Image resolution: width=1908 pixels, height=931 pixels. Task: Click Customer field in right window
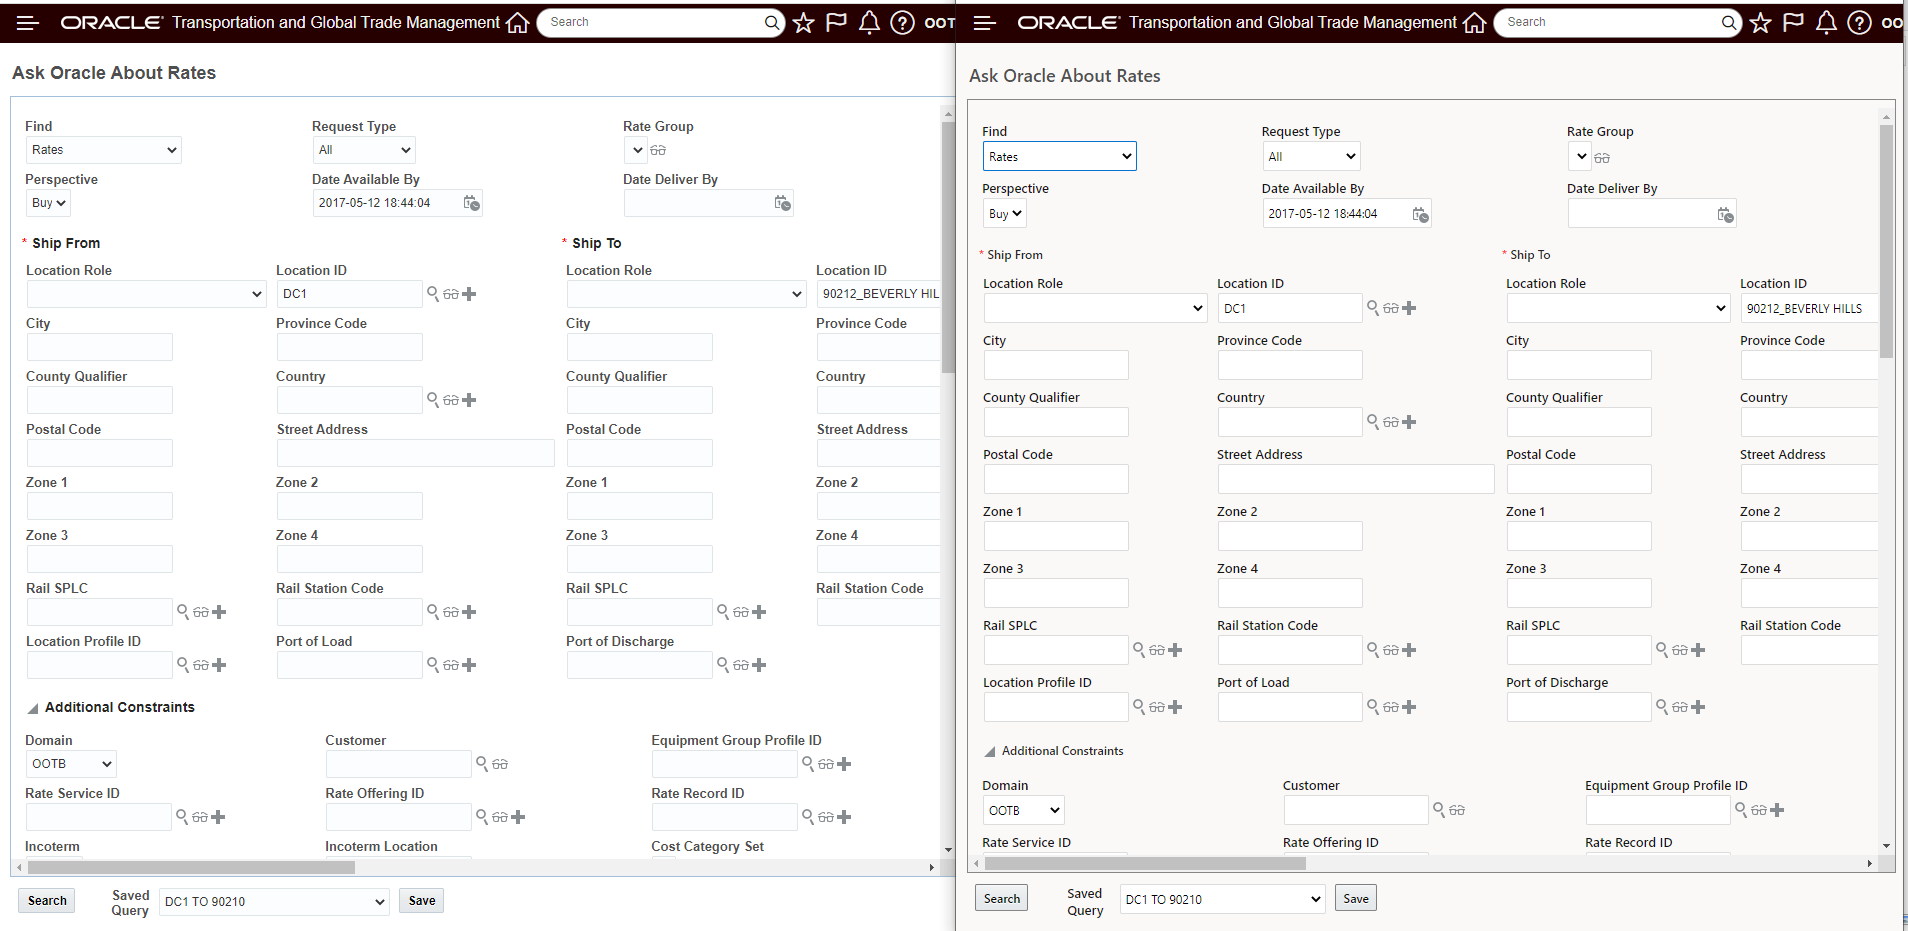1356,810
